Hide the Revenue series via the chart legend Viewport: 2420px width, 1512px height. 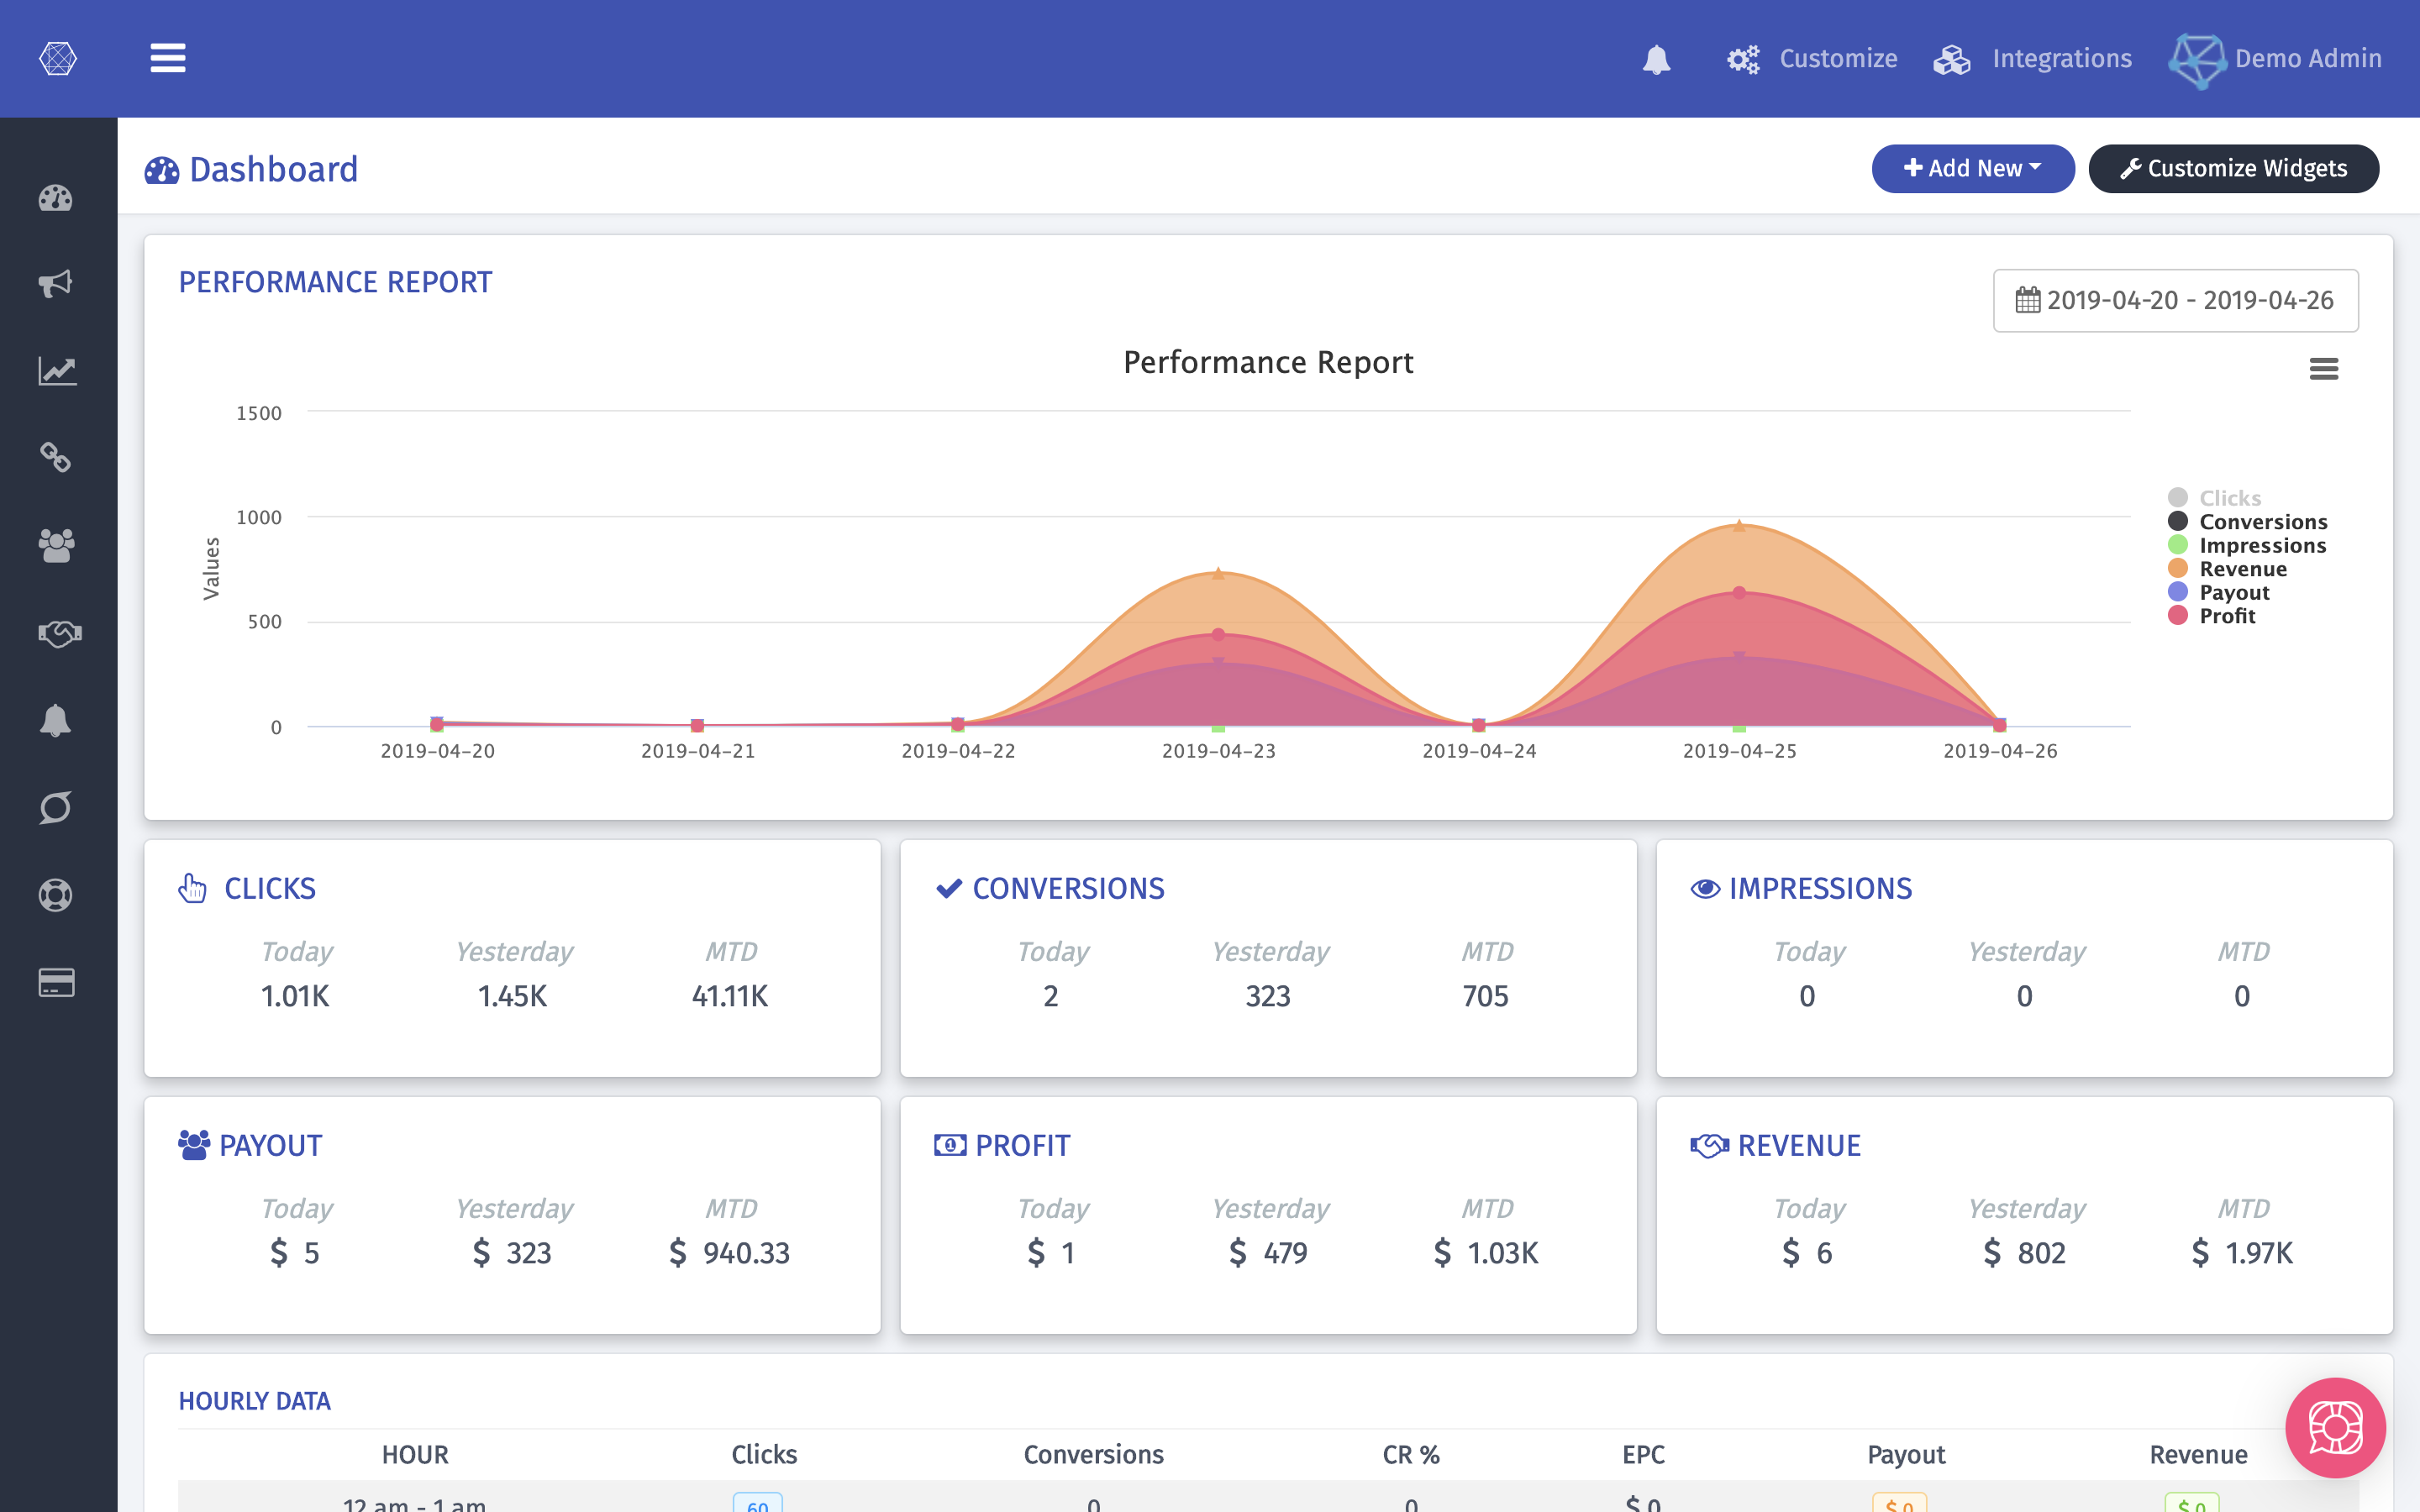pos(2242,568)
